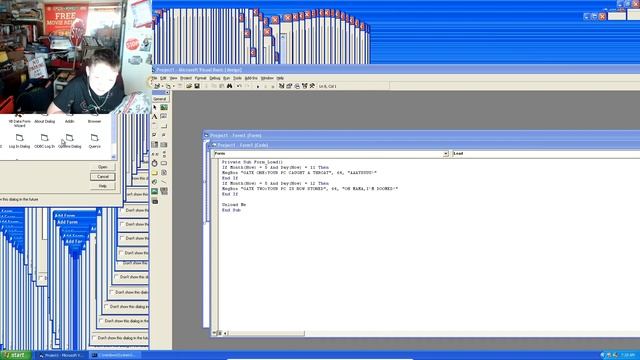The height and width of the screenshot is (360, 640).
Task: Open the Properties Window from the toolbar
Action: [289, 86]
